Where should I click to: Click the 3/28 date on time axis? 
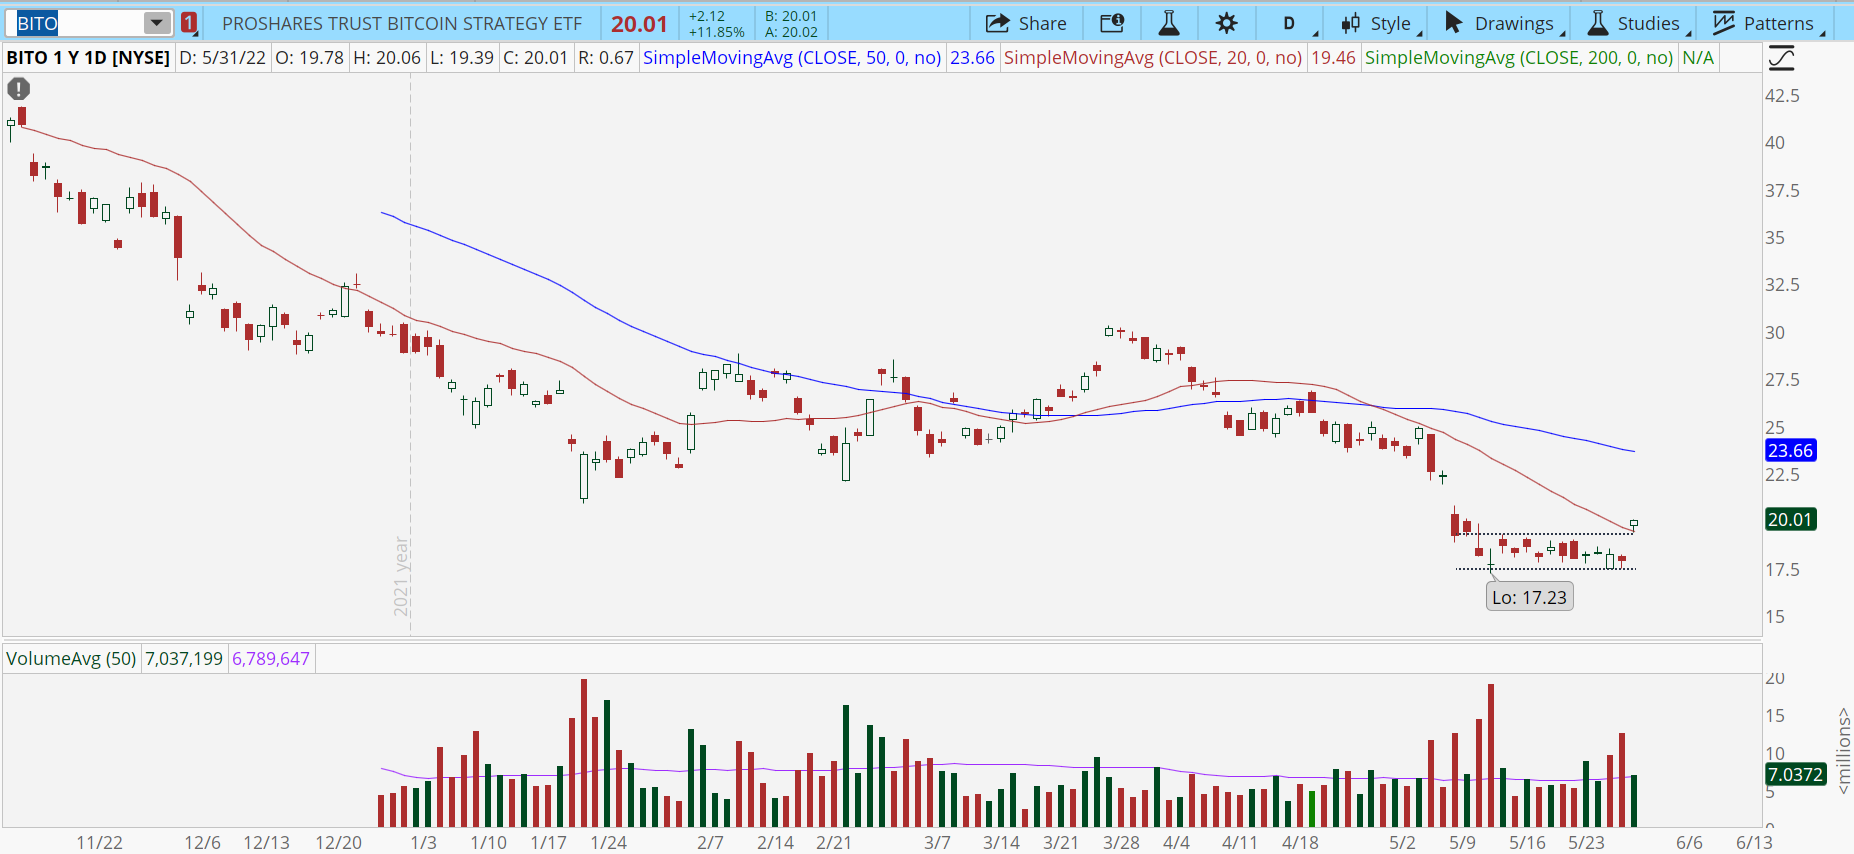[x=1121, y=842]
